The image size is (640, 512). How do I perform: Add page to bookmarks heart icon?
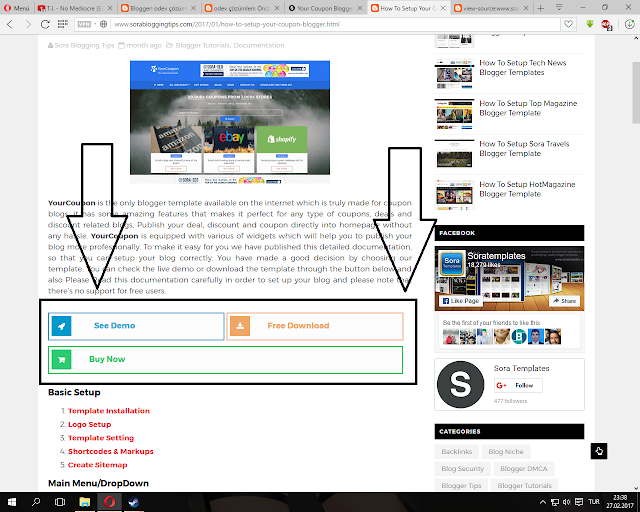(x=568, y=24)
